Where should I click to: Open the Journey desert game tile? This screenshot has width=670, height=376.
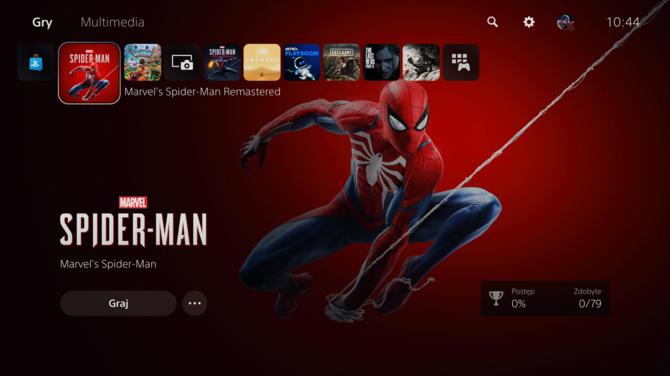262,62
